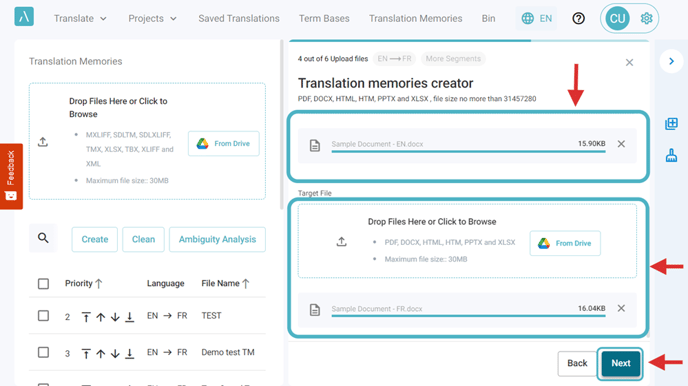Screen dimensions: 688x386
Task: Click the broom clean icon in sidebar
Action: point(671,155)
